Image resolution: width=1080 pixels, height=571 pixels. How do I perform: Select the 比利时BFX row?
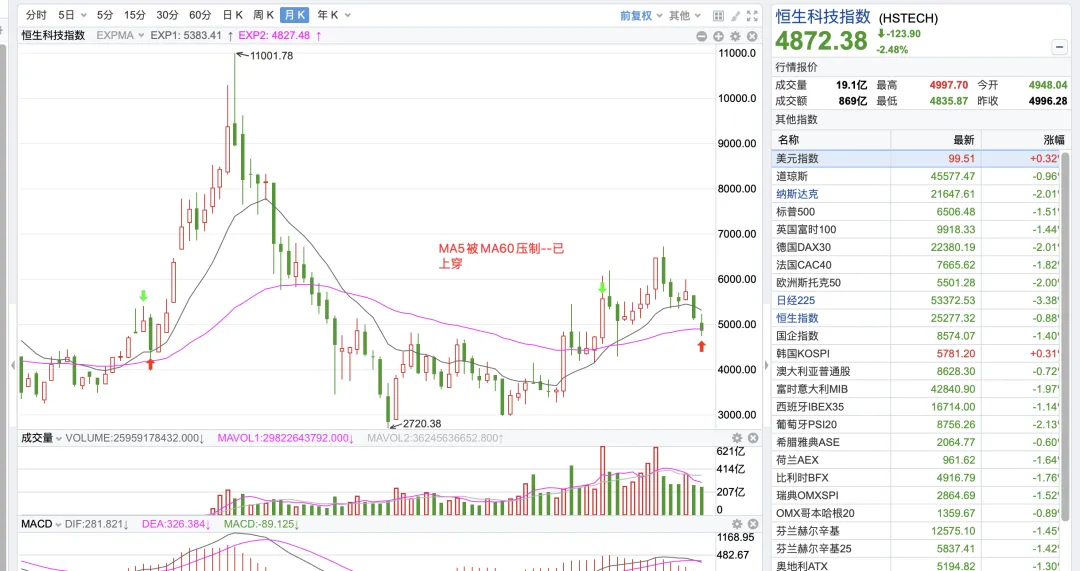tap(917, 478)
